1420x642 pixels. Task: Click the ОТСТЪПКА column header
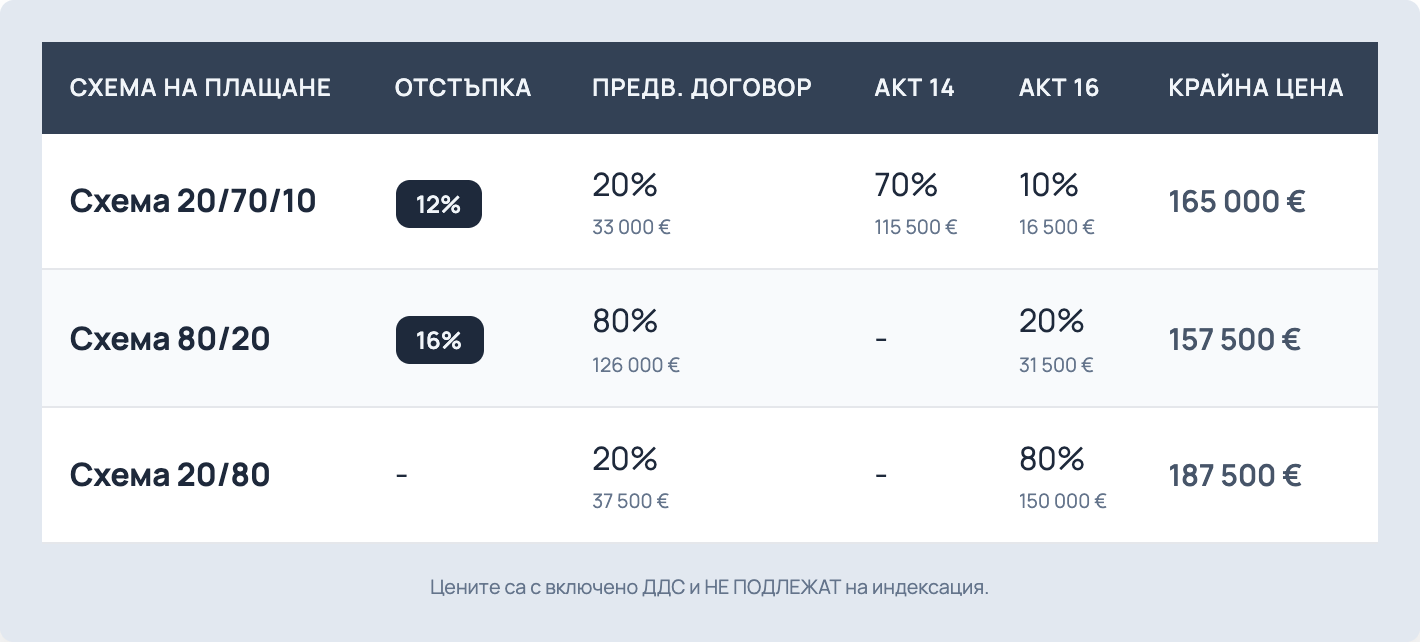(463, 88)
